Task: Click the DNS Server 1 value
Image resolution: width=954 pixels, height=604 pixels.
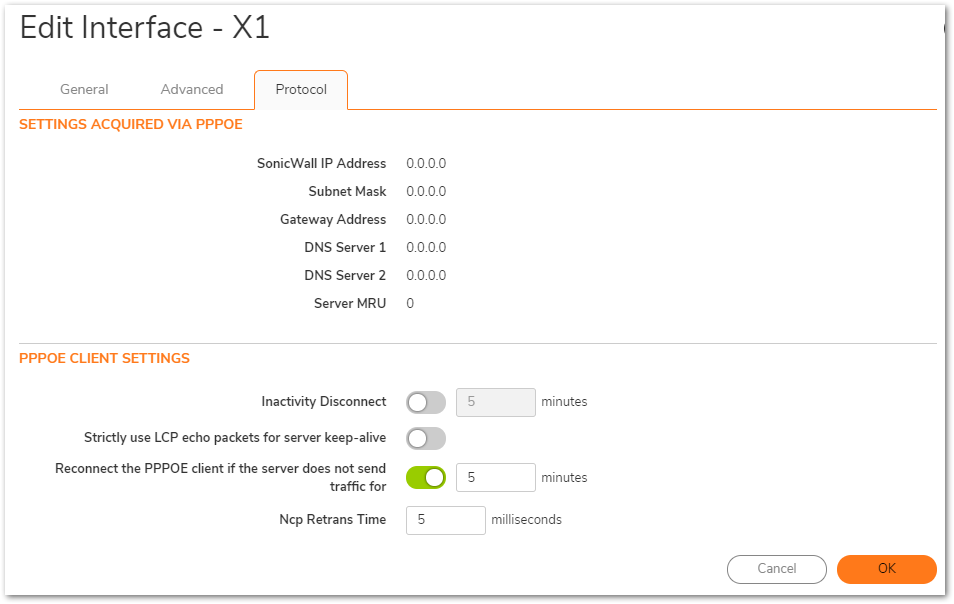Action: click(426, 248)
